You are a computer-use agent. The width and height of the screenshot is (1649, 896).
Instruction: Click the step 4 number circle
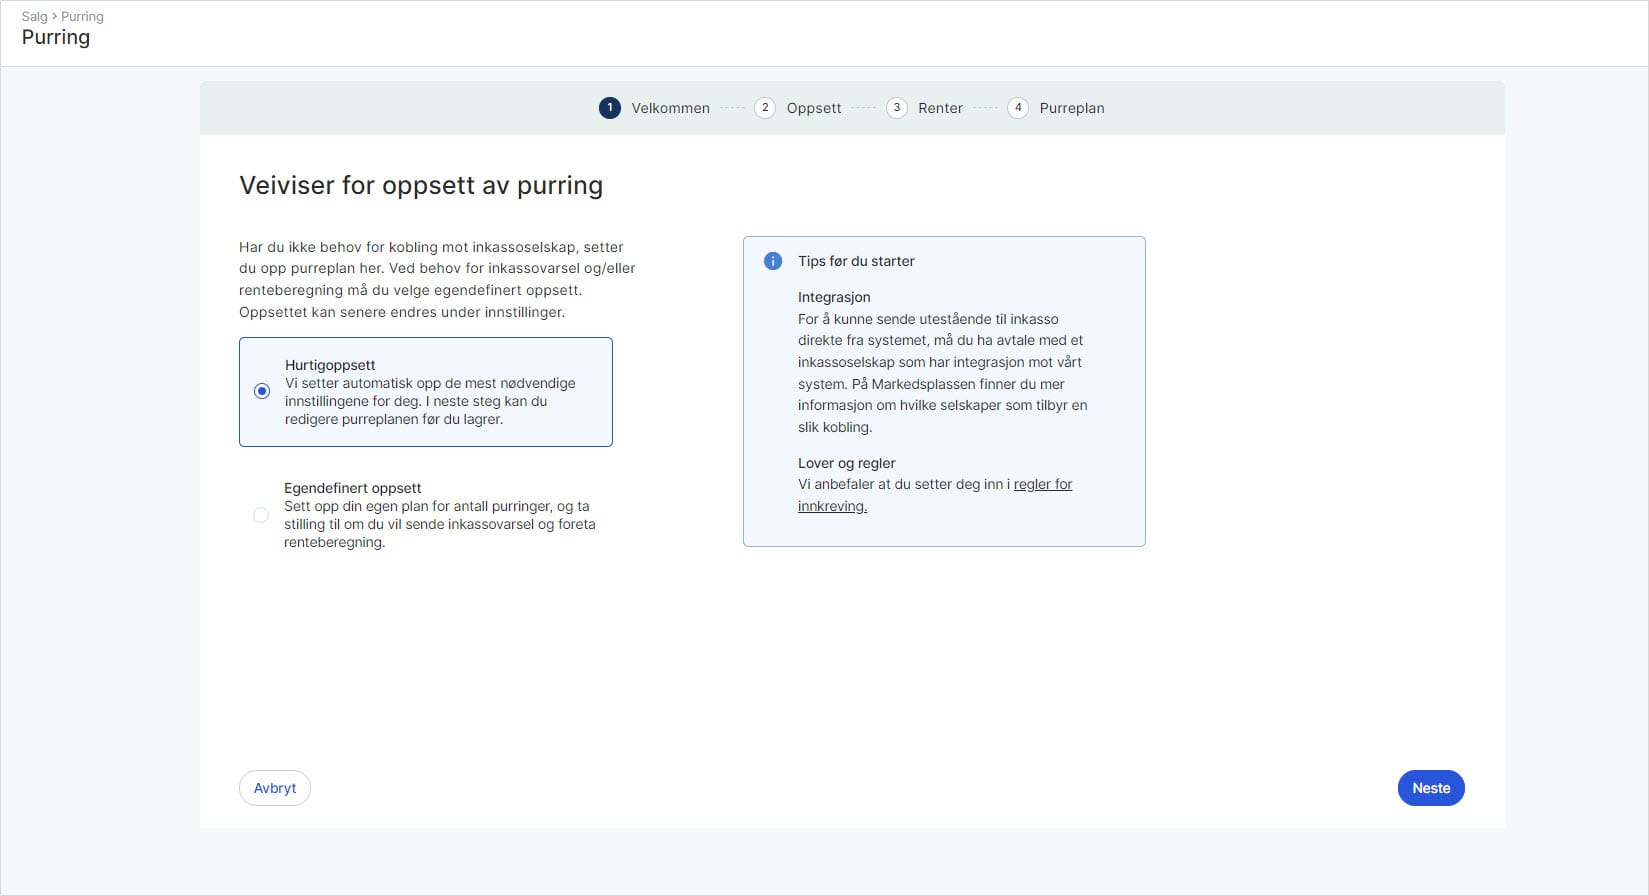click(x=1018, y=108)
